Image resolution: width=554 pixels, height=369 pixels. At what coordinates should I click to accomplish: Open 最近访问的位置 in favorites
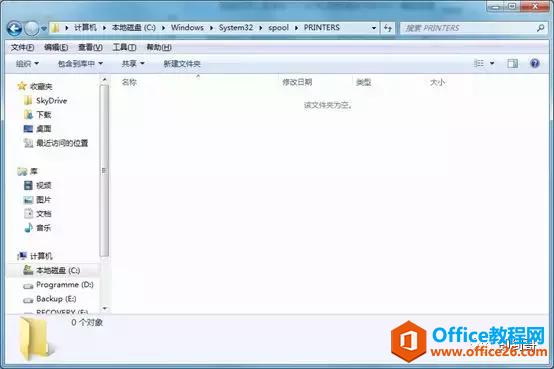click(x=62, y=143)
